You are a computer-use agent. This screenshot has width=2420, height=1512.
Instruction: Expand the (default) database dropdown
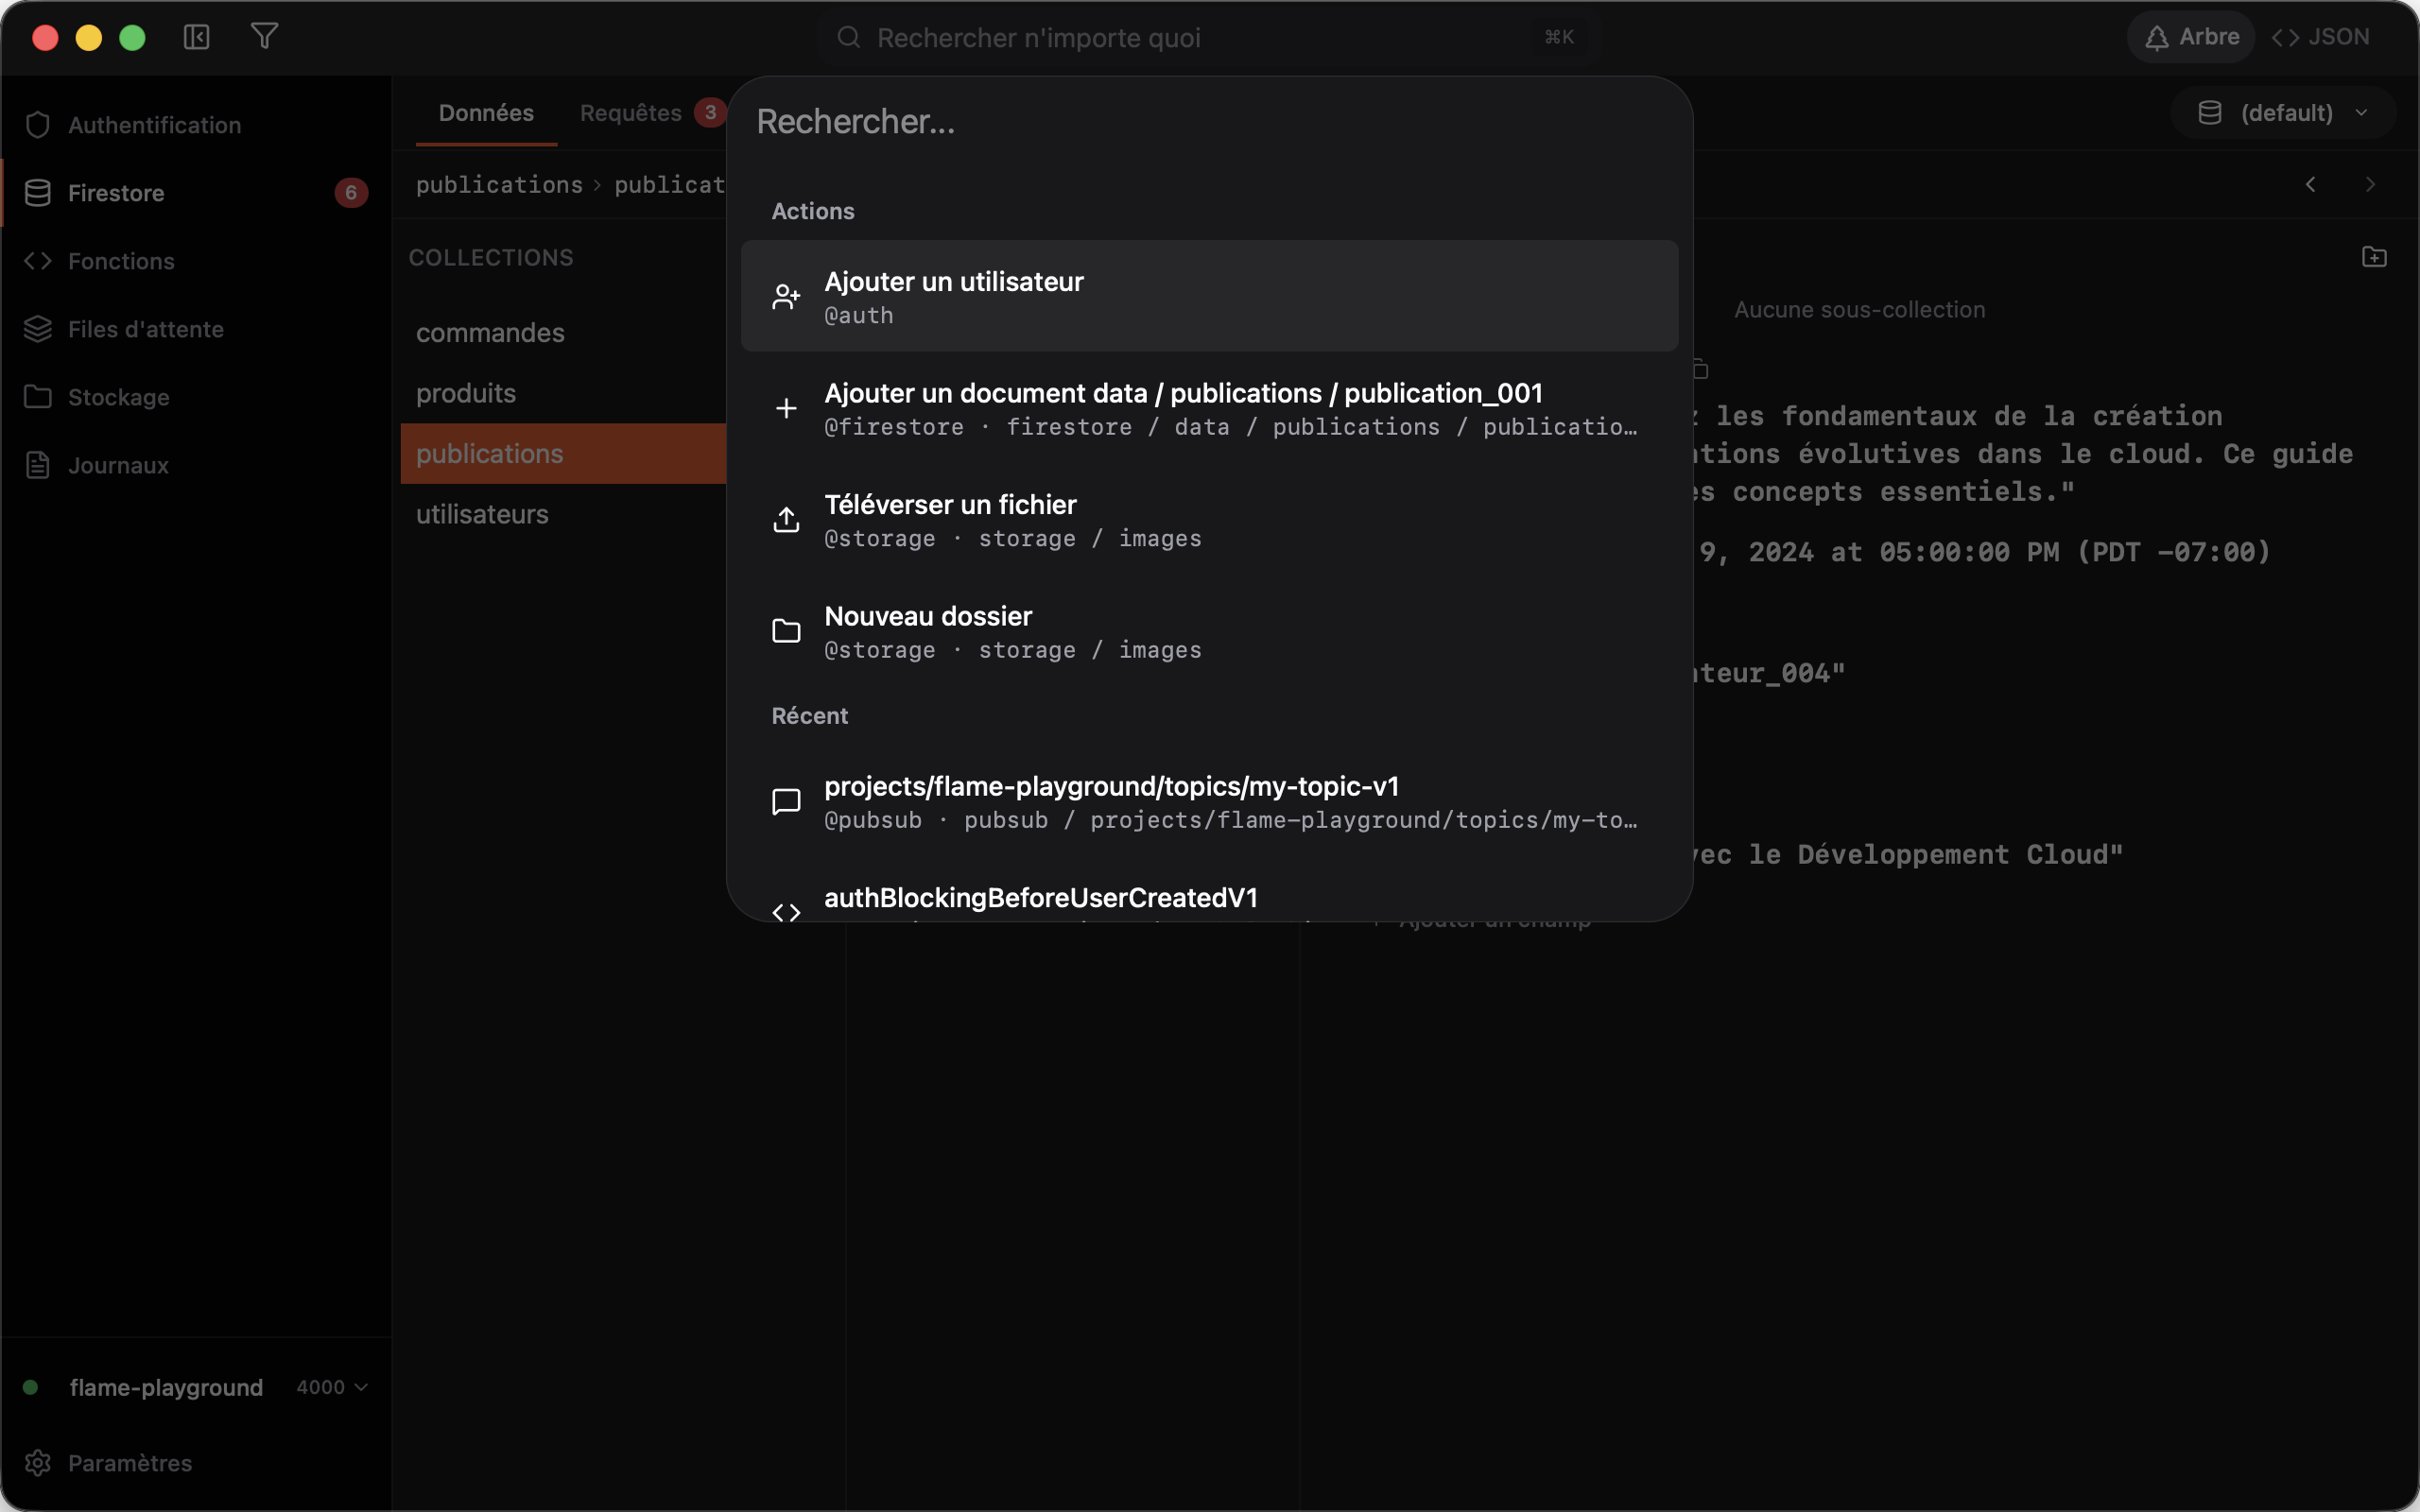[2284, 113]
